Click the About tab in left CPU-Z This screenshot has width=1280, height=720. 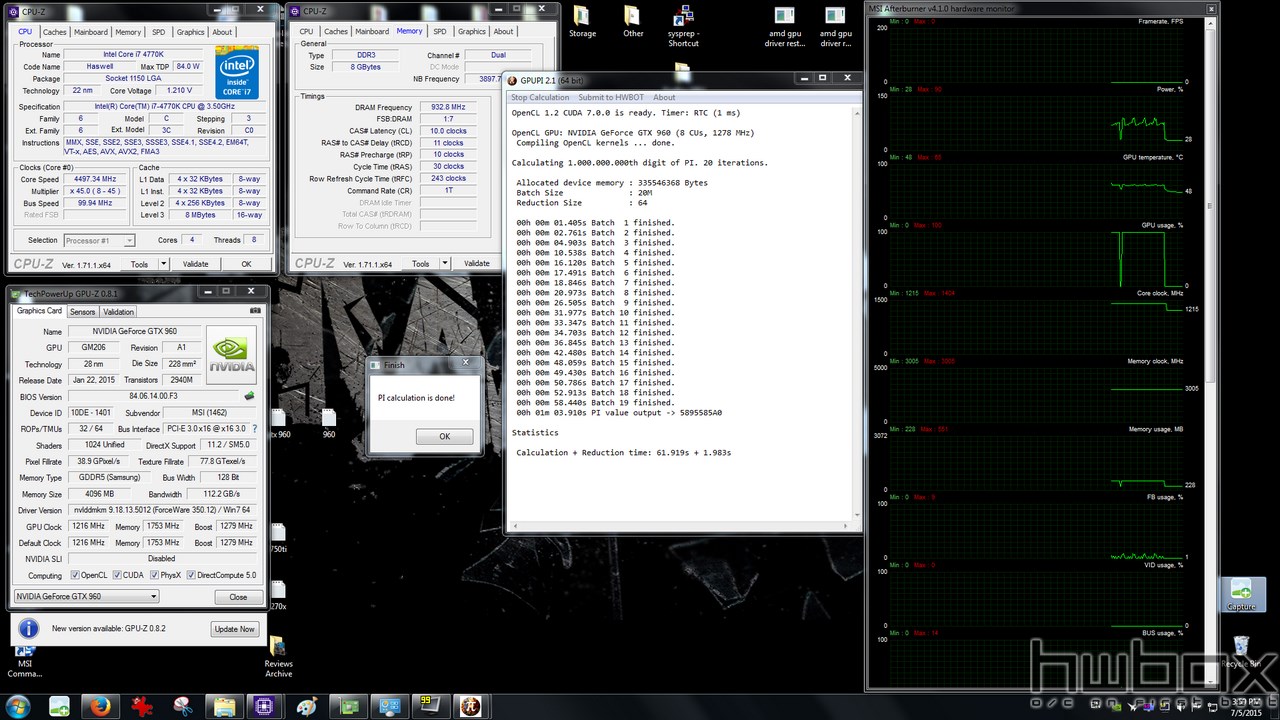222,31
